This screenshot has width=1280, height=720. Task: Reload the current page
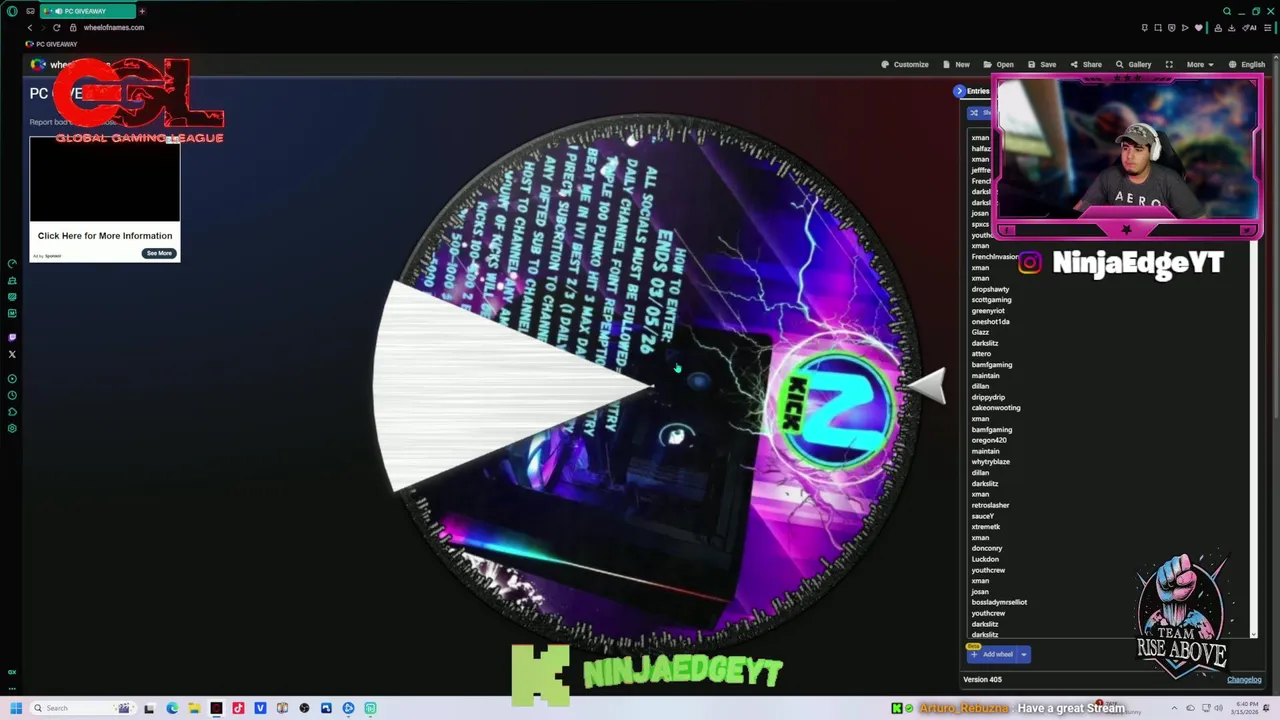[56, 27]
